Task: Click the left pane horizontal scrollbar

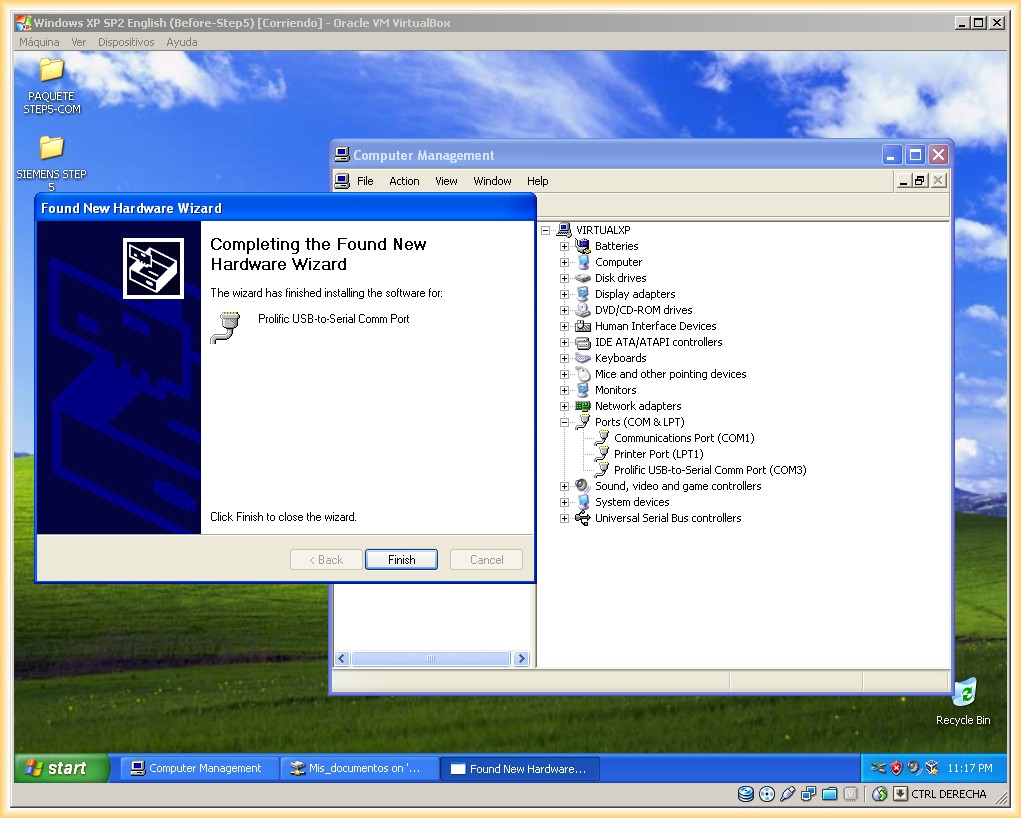Action: pyautogui.click(x=431, y=659)
